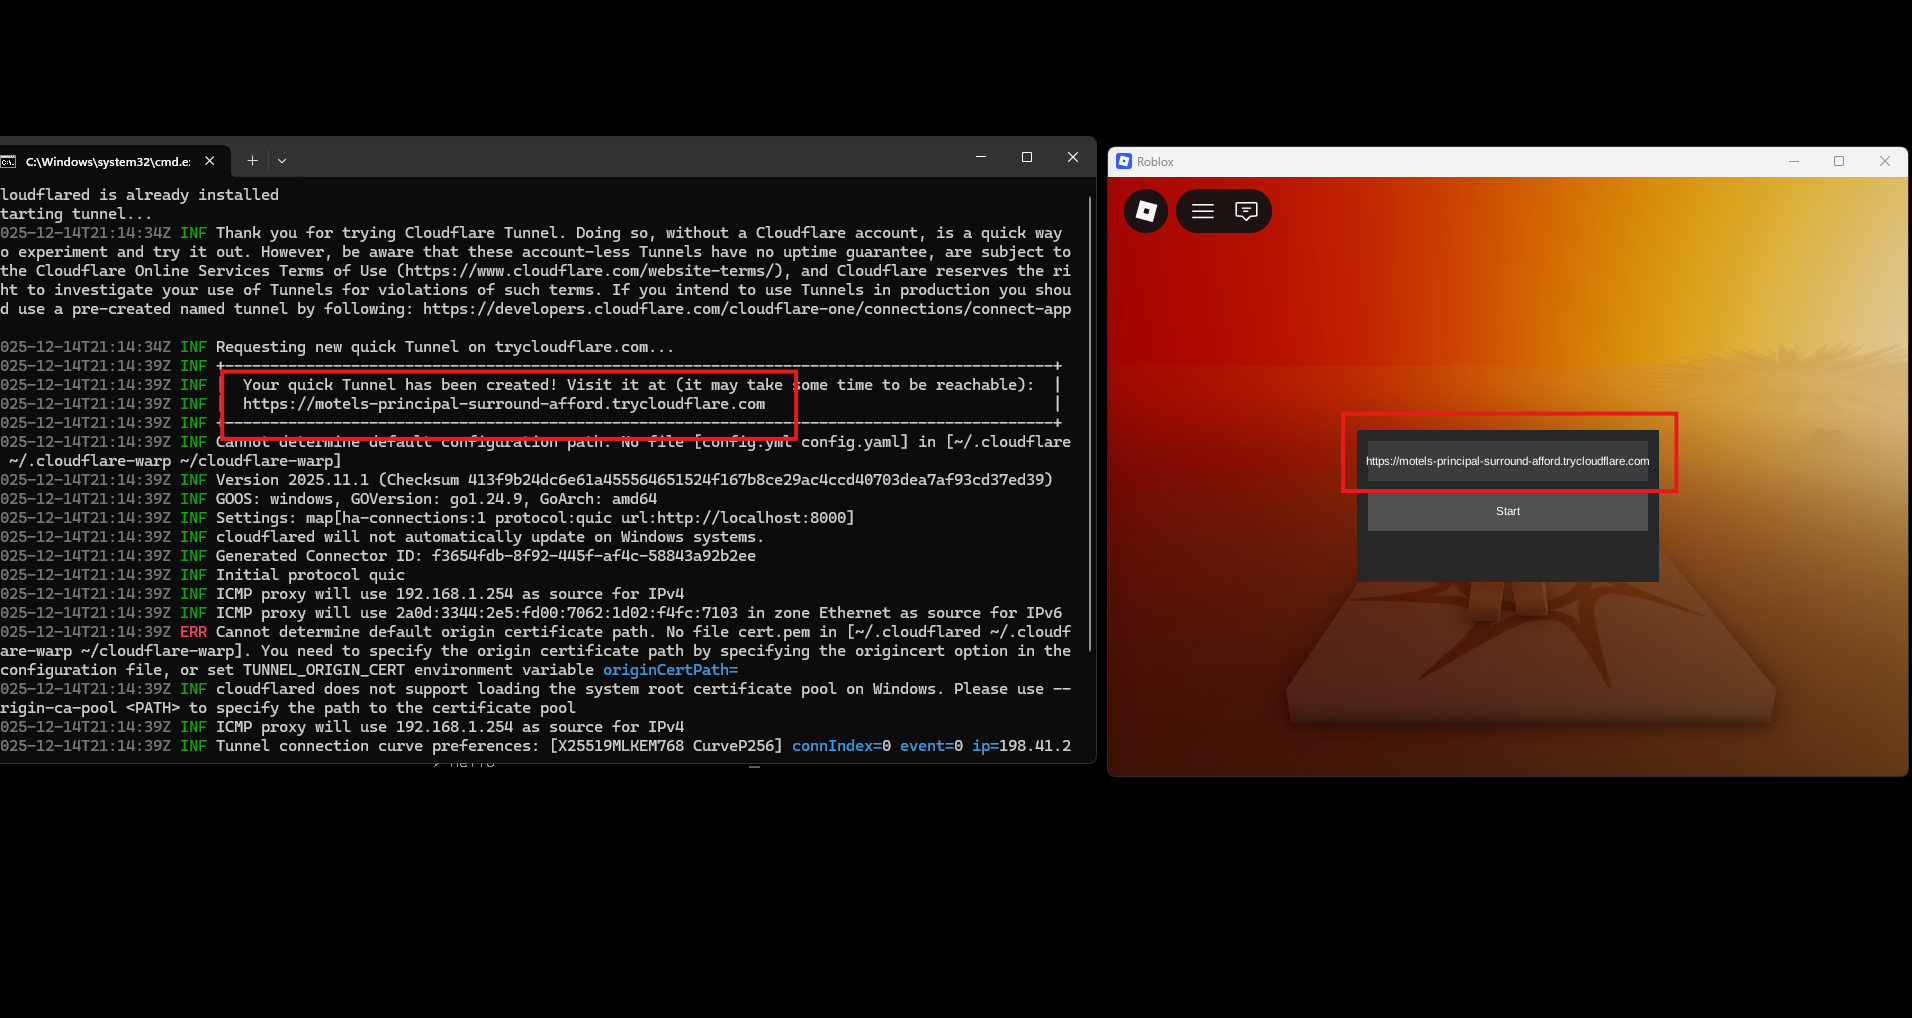
Task: Open the Roblox chat icon
Action: point(1246,211)
